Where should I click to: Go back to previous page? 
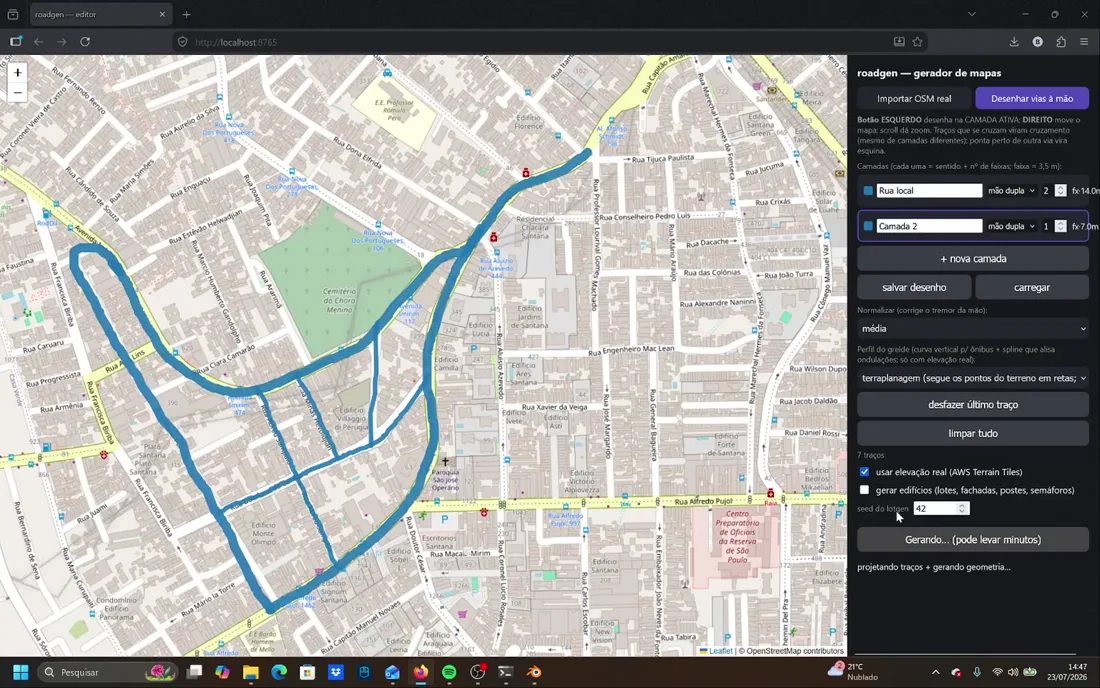(x=39, y=42)
